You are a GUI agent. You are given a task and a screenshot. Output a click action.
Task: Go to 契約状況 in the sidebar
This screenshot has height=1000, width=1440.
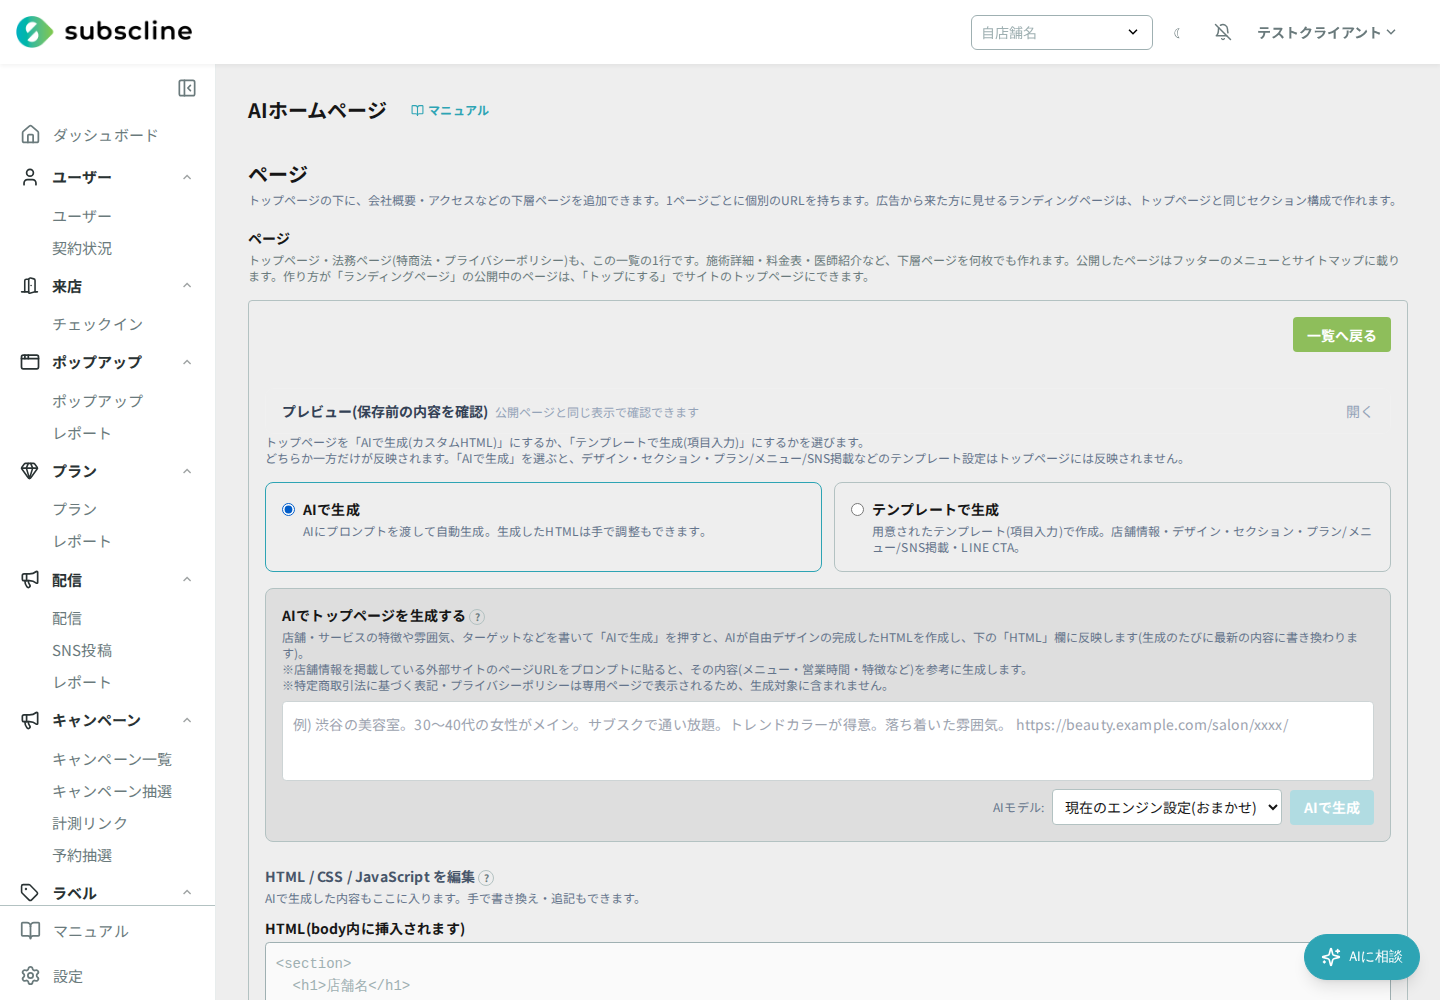coord(82,248)
